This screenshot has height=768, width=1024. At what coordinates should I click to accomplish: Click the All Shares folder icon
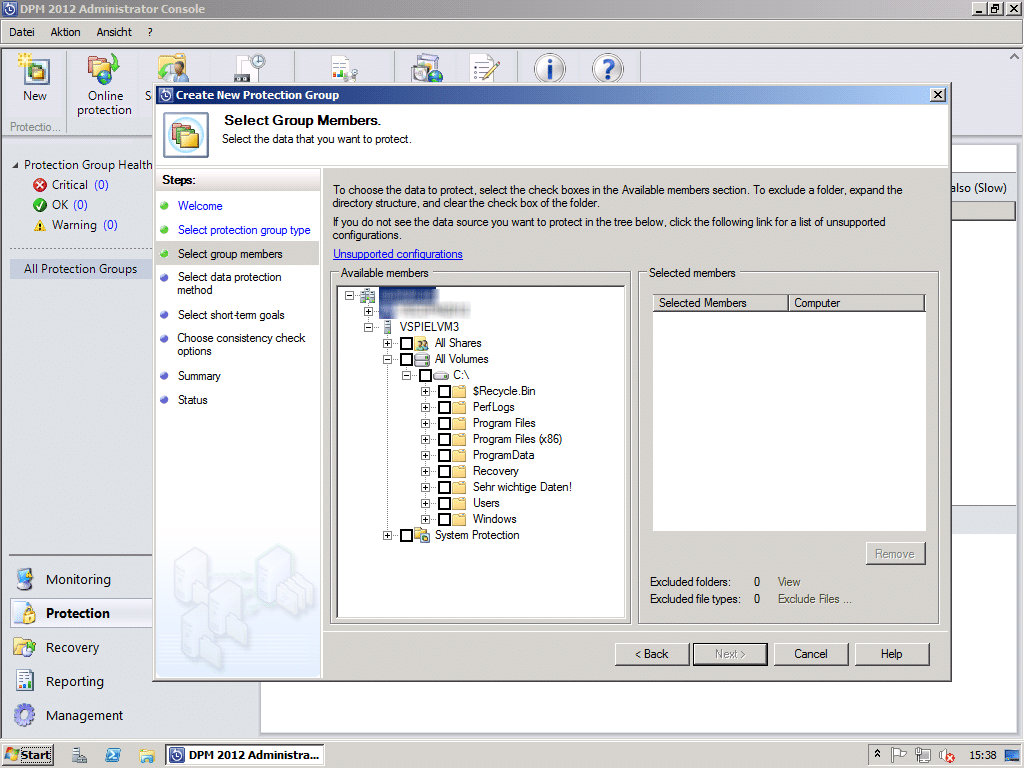[x=422, y=343]
